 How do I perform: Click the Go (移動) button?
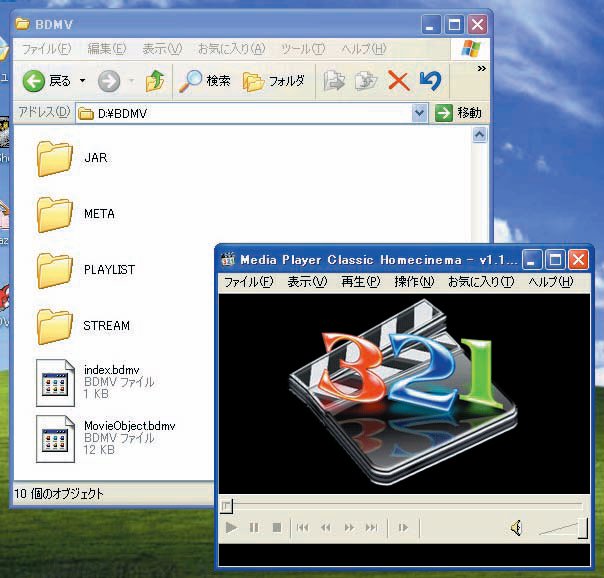pyautogui.click(x=458, y=113)
